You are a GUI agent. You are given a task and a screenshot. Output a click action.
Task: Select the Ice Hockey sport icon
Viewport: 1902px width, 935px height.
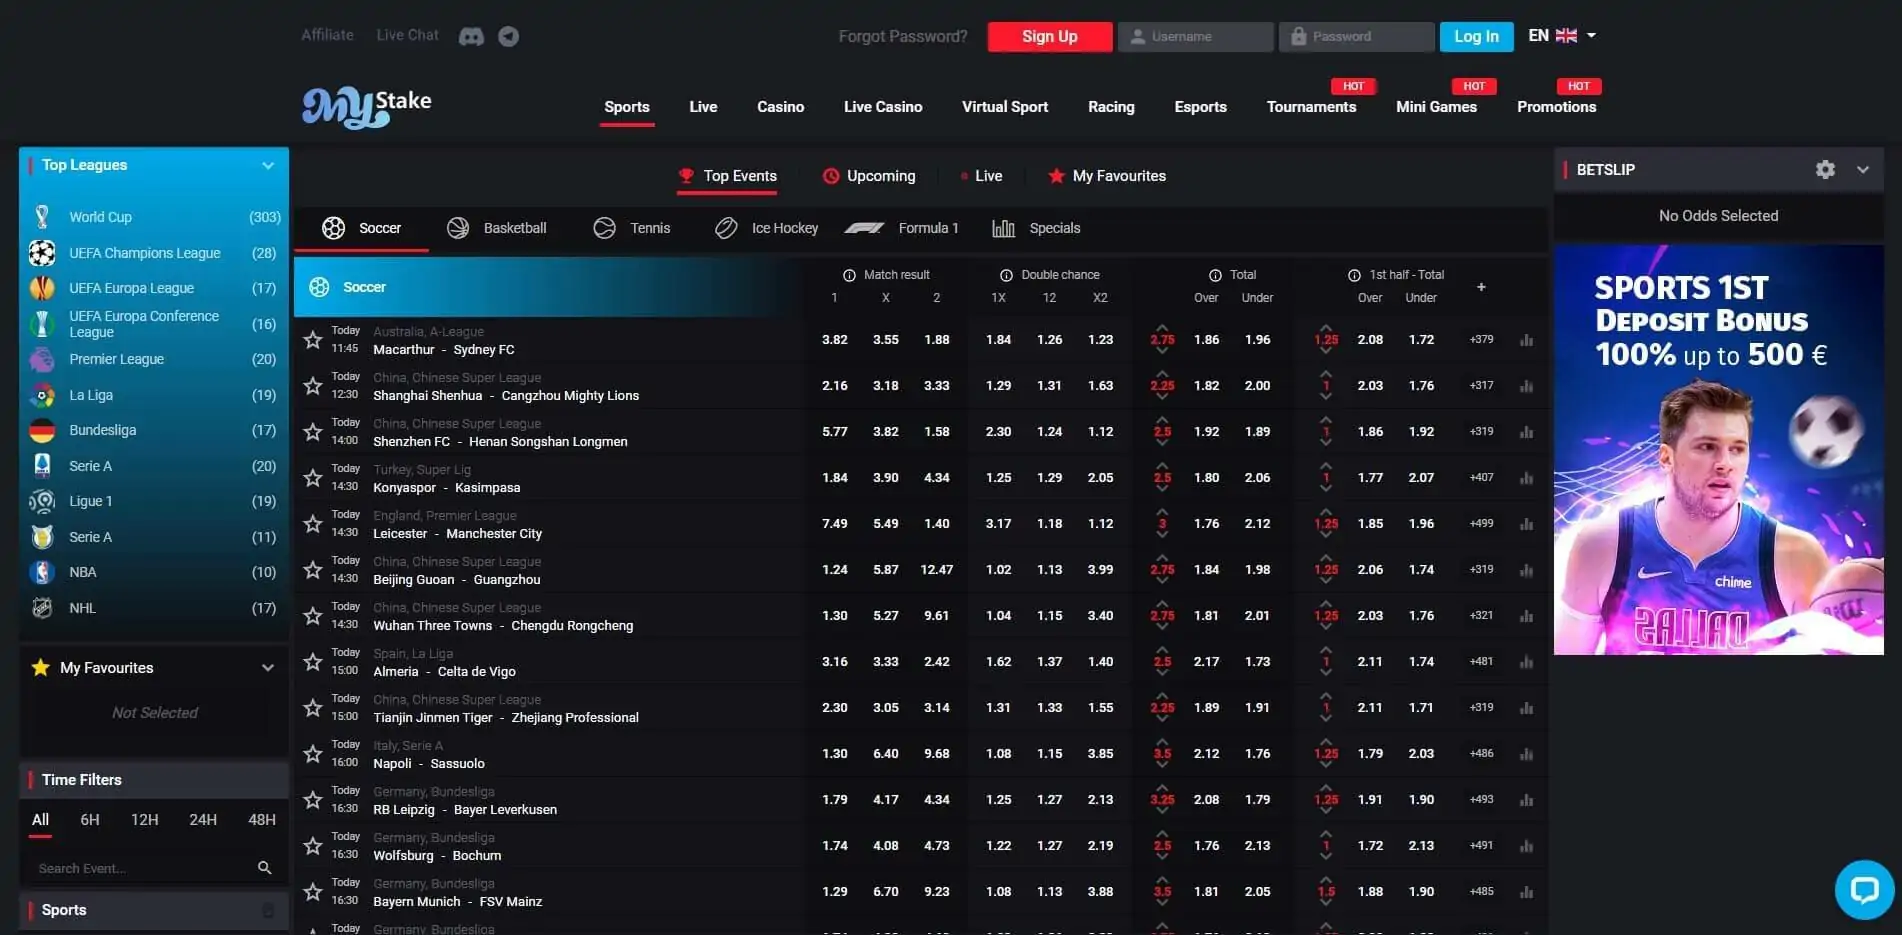coord(726,228)
